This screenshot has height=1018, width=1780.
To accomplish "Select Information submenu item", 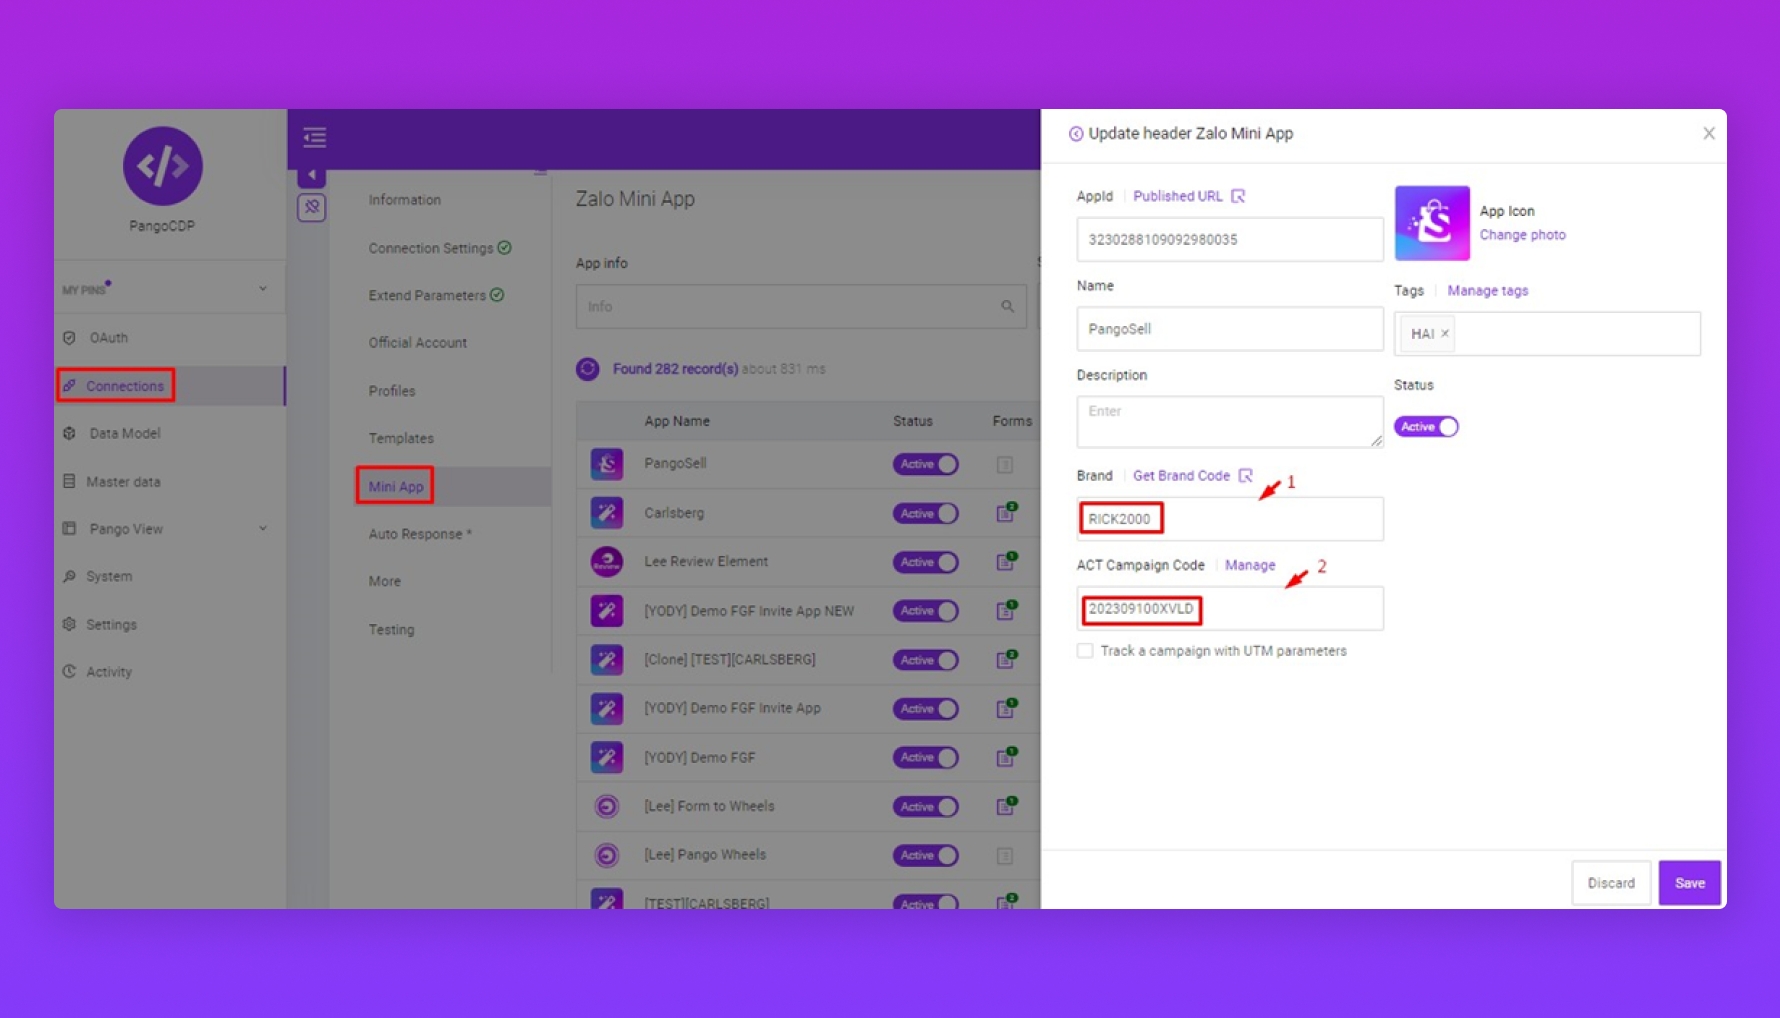I will click(404, 200).
